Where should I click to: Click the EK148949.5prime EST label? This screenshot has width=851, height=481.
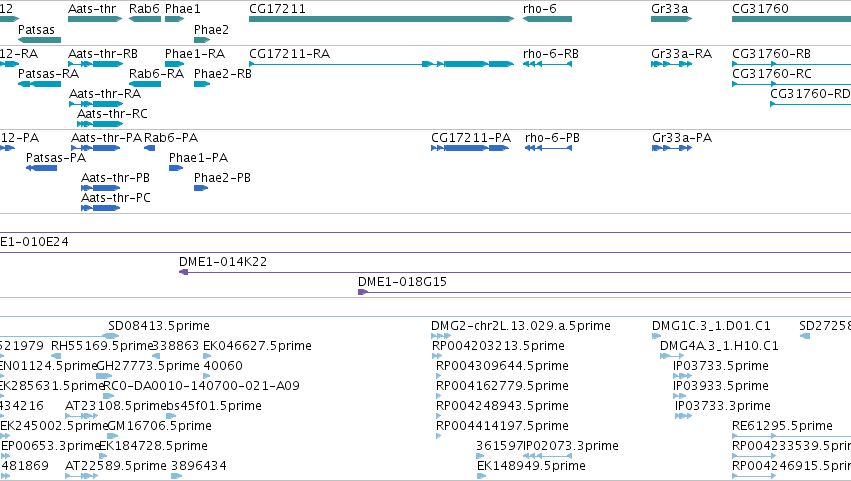pyautogui.click(x=531, y=466)
